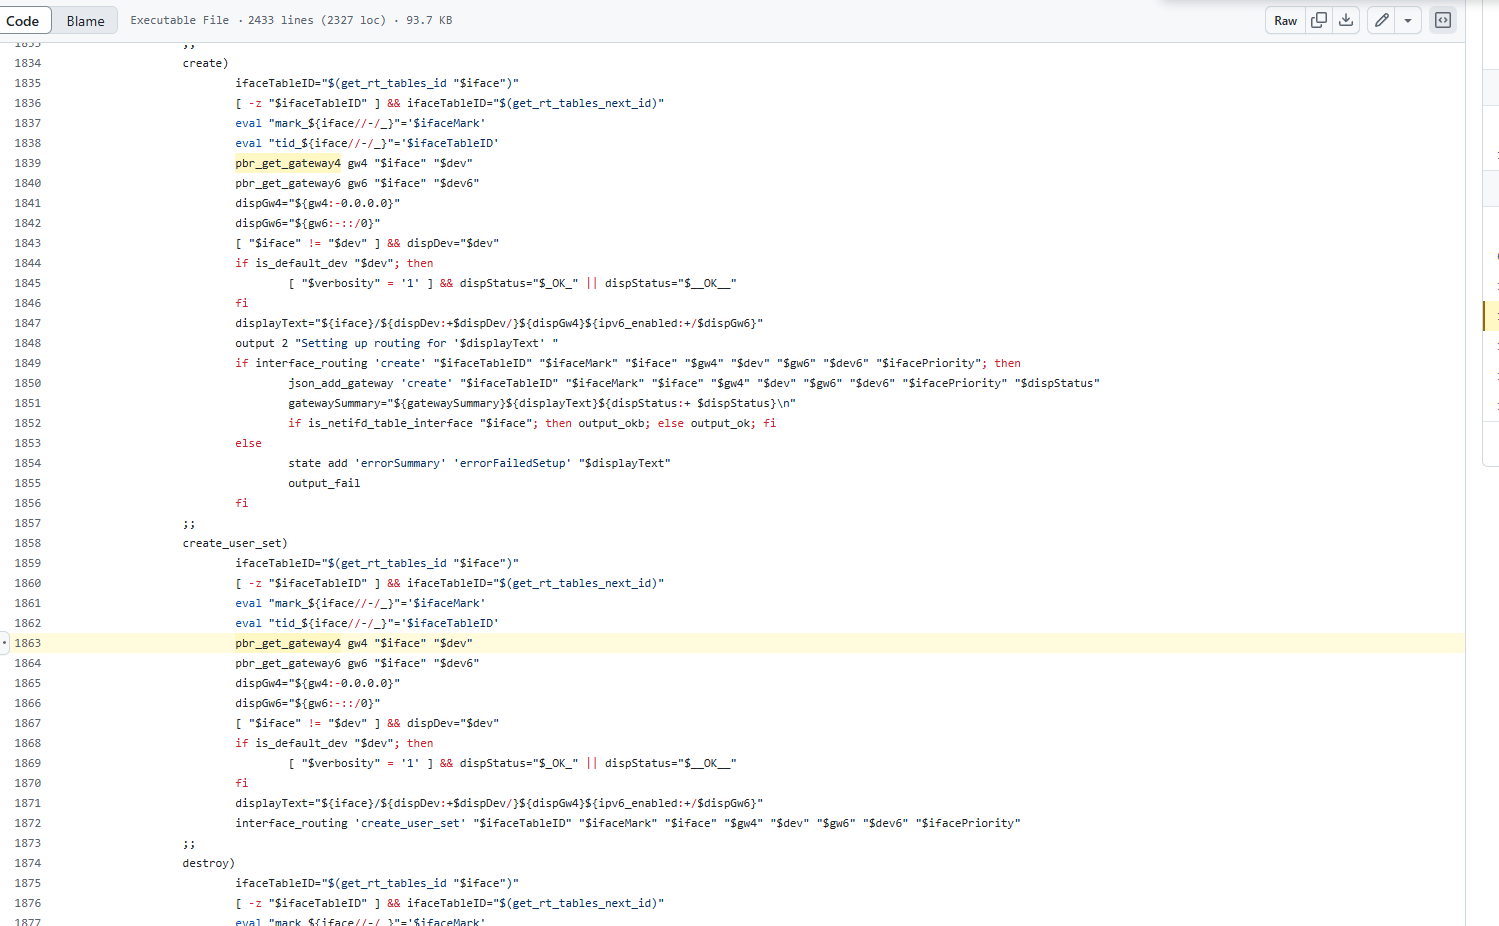Click the '93.7 KB' file size text
Image resolution: width=1499 pixels, height=926 pixels.
429,20
